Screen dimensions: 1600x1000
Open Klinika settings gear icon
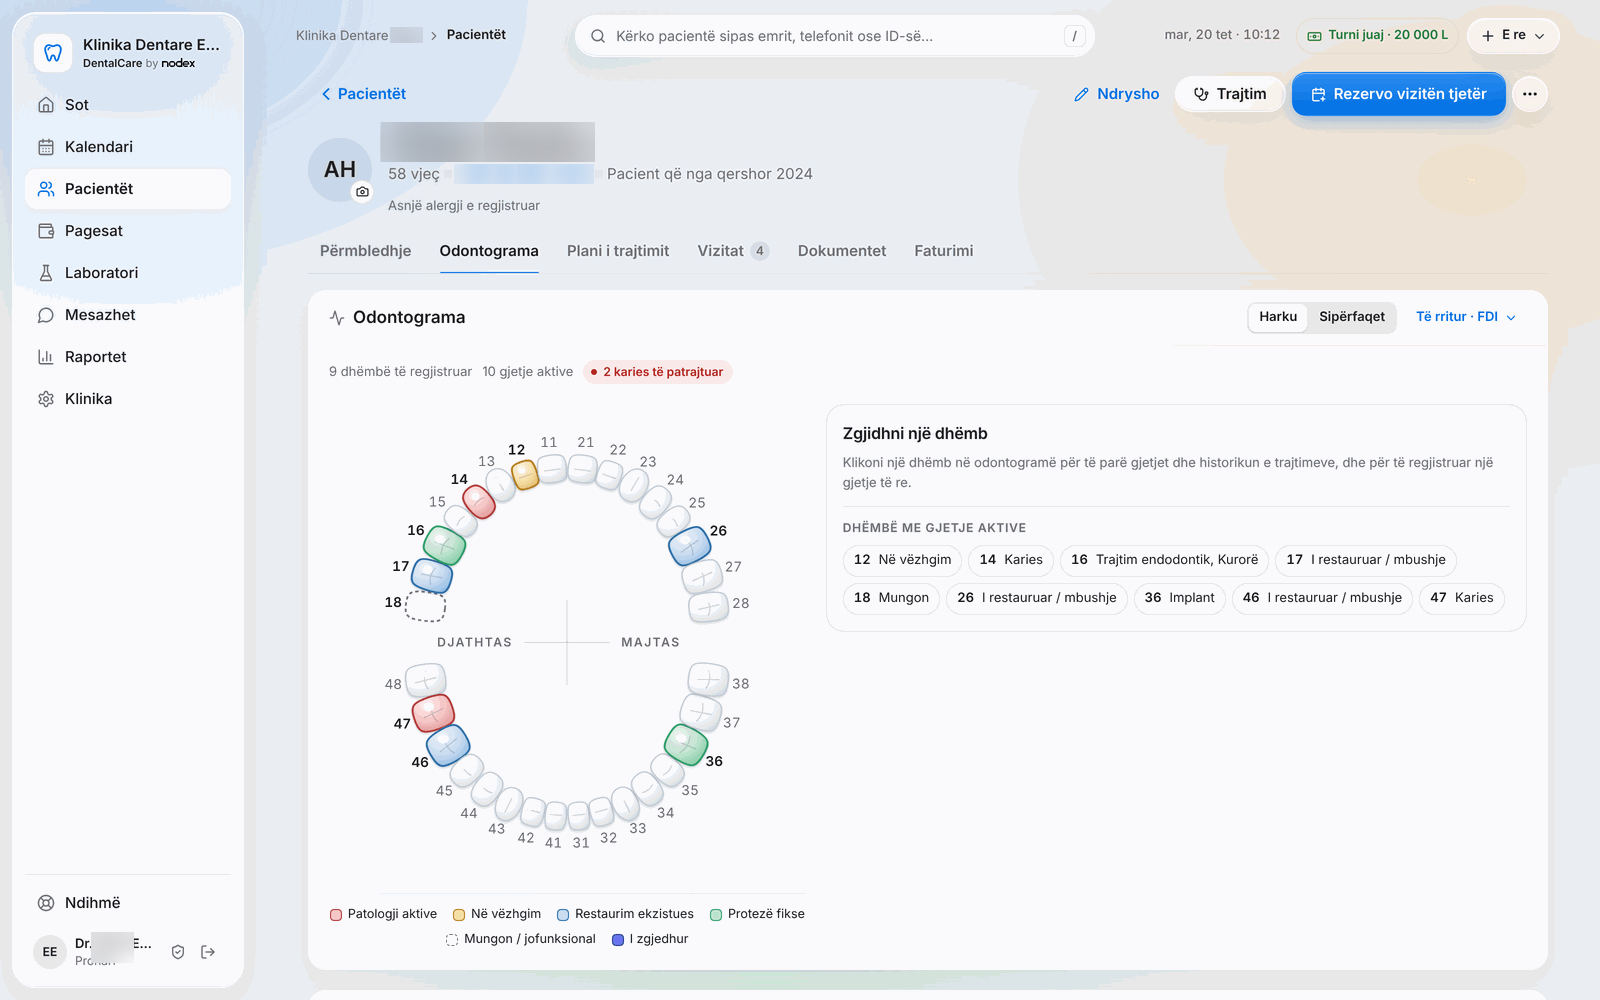coord(46,399)
